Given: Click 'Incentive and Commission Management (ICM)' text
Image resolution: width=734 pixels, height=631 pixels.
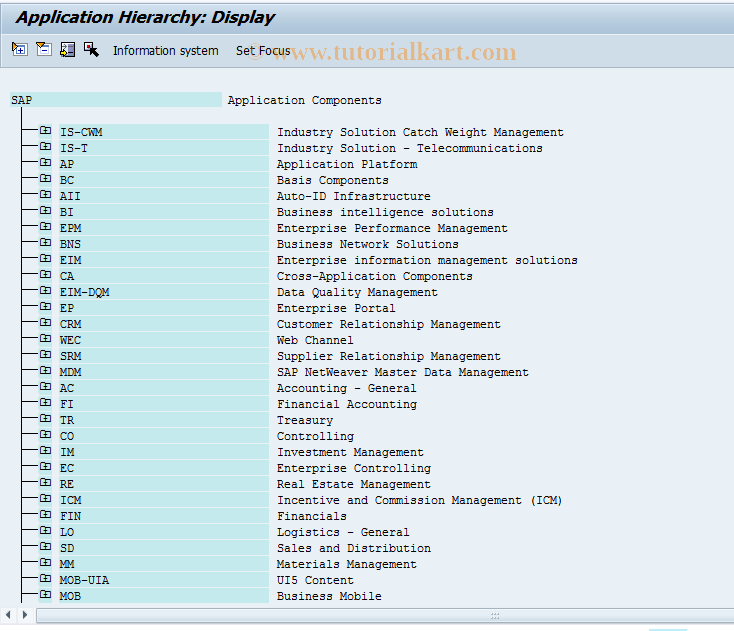Looking at the screenshot, I should [419, 500].
